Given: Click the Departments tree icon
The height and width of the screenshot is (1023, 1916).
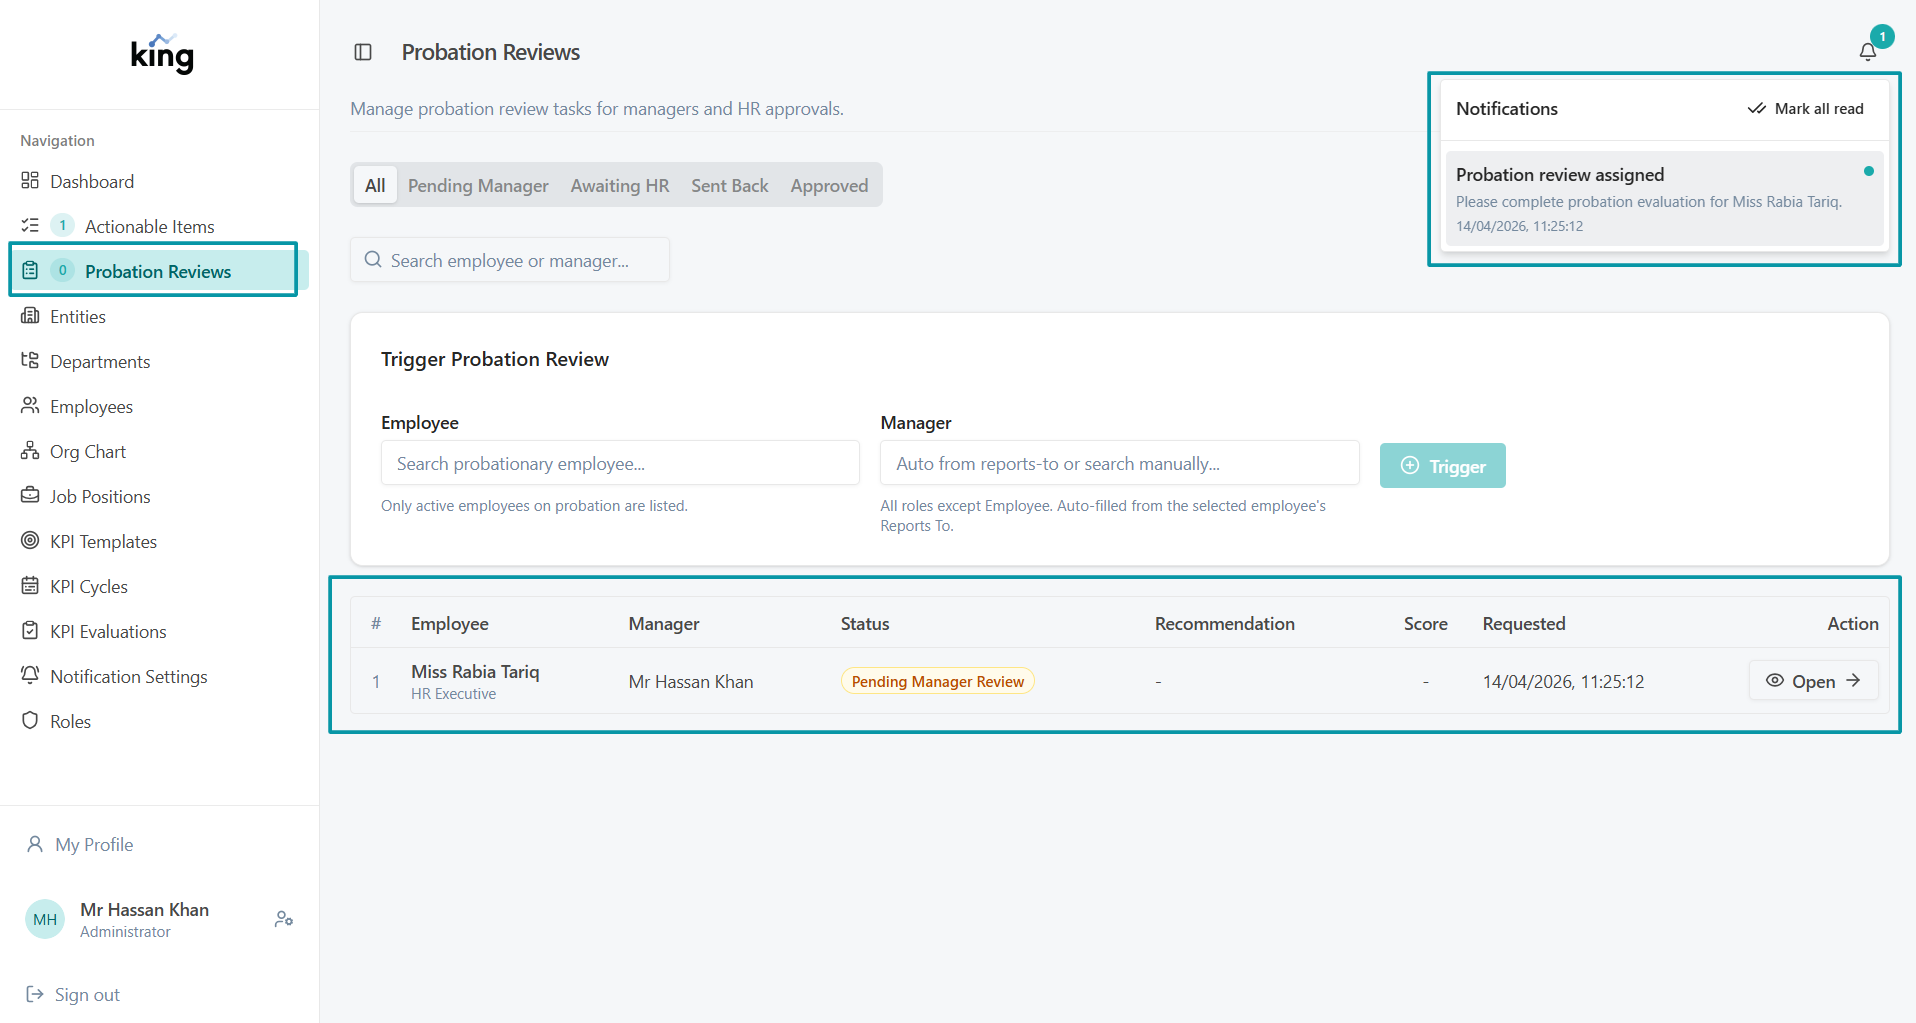Looking at the screenshot, I should pos(30,361).
